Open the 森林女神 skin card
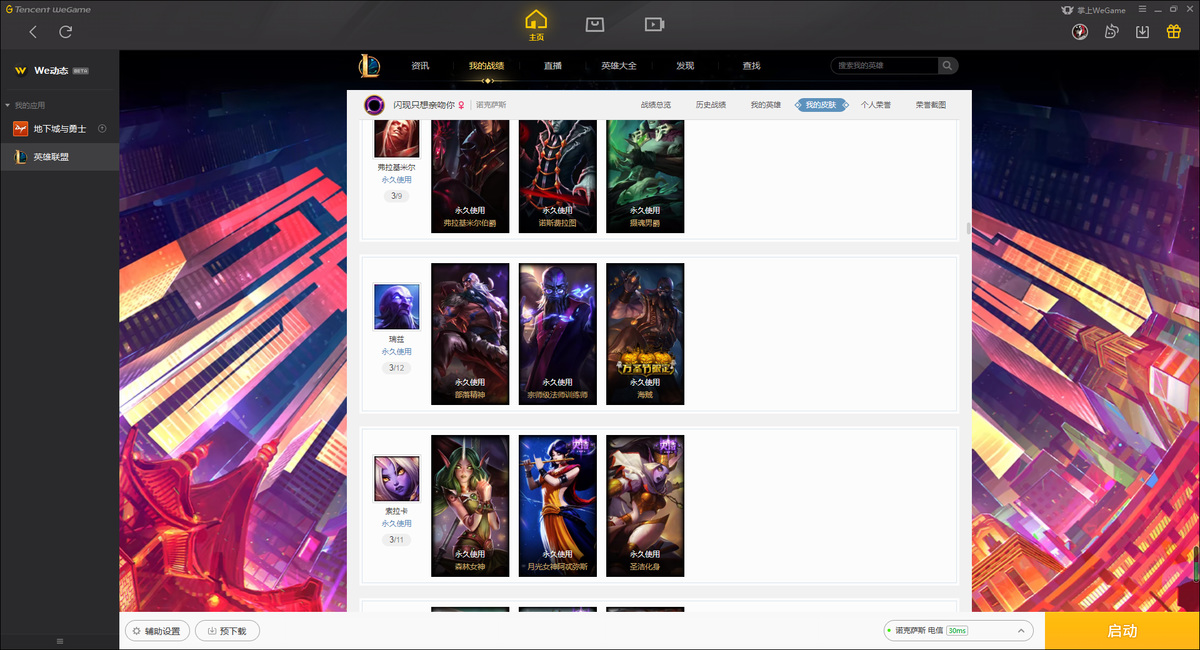1200x650 pixels. pos(470,506)
